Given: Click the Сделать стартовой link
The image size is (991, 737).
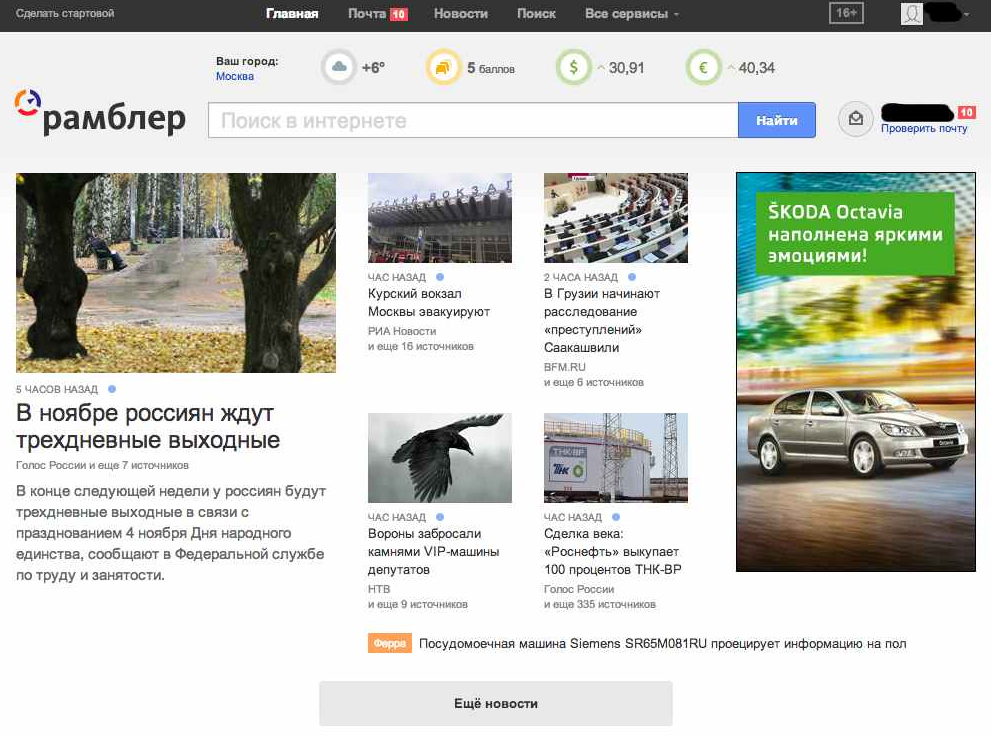Looking at the screenshot, I should (65, 14).
